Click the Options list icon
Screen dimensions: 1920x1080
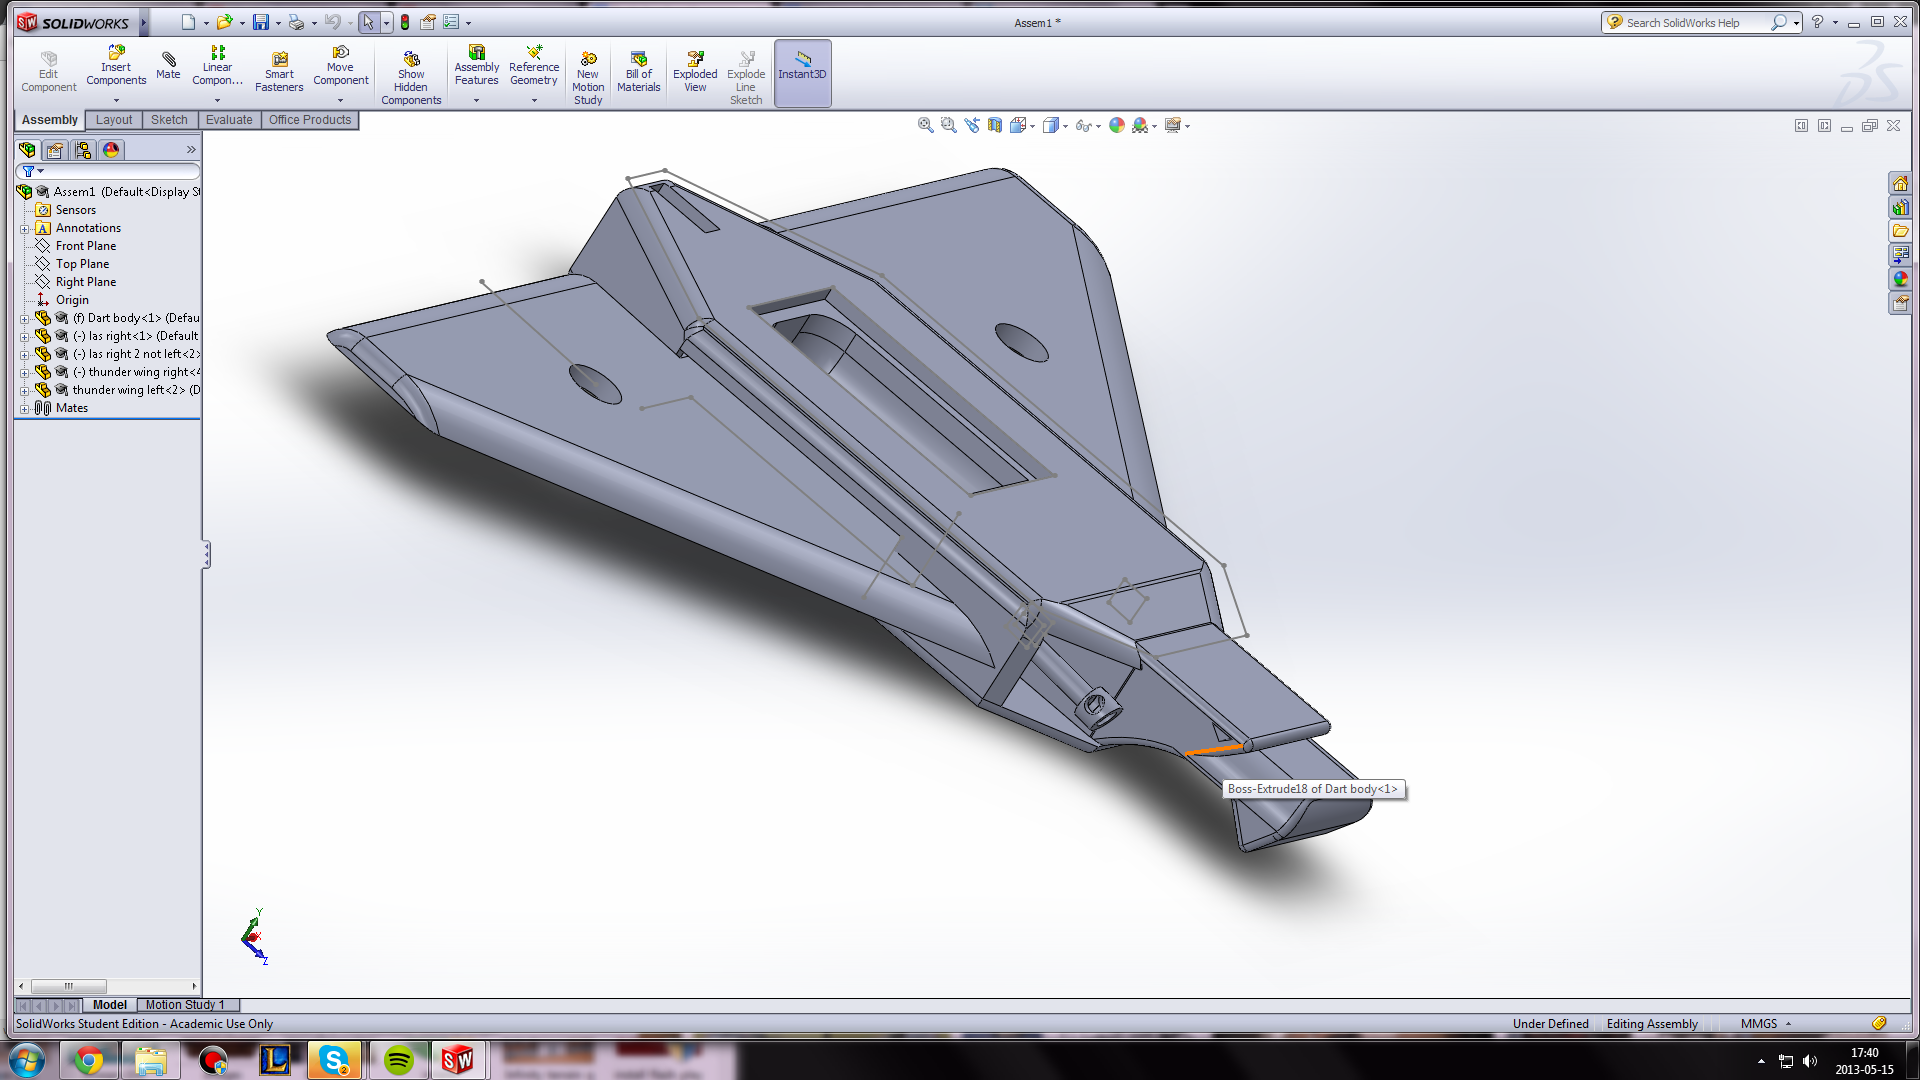[451, 22]
